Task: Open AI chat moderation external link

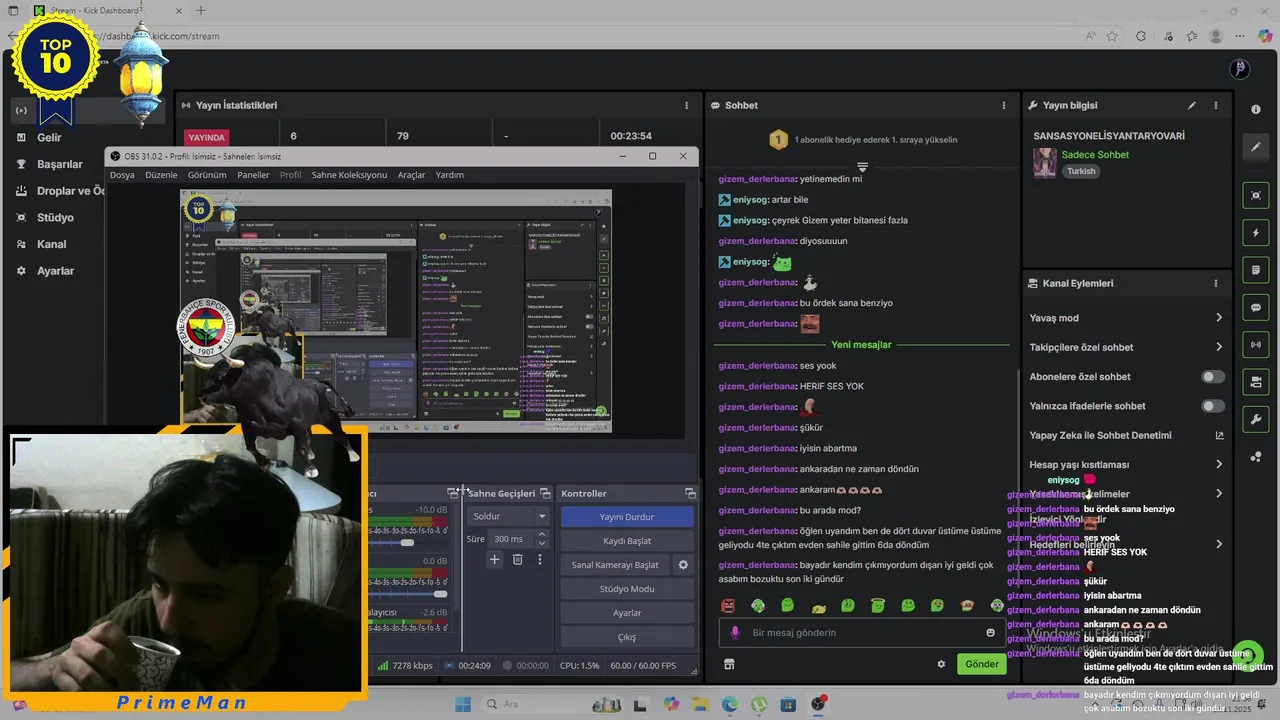Action: coord(1219,435)
